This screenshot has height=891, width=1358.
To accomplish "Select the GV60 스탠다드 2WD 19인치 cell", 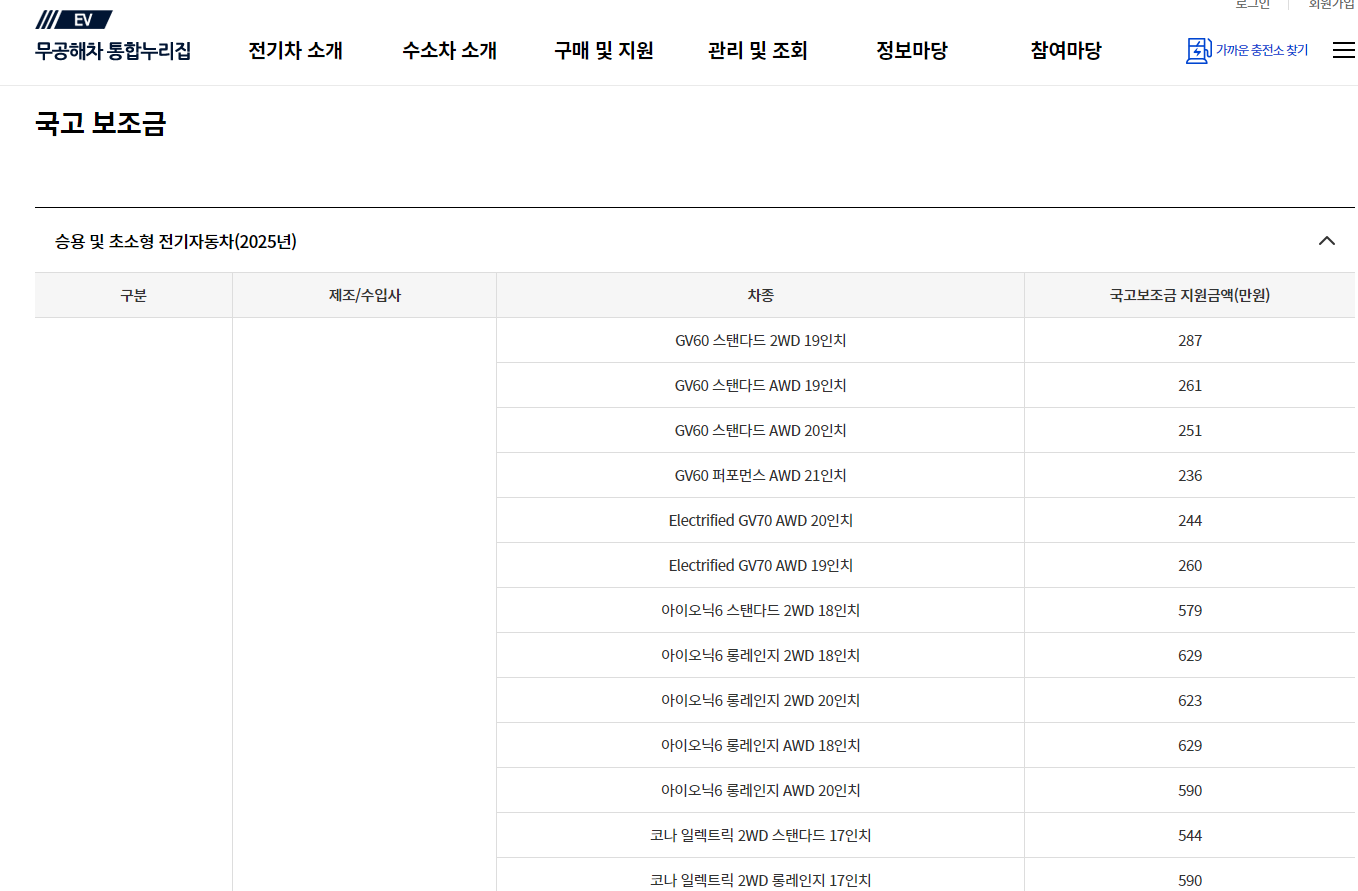I will click(761, 340).
